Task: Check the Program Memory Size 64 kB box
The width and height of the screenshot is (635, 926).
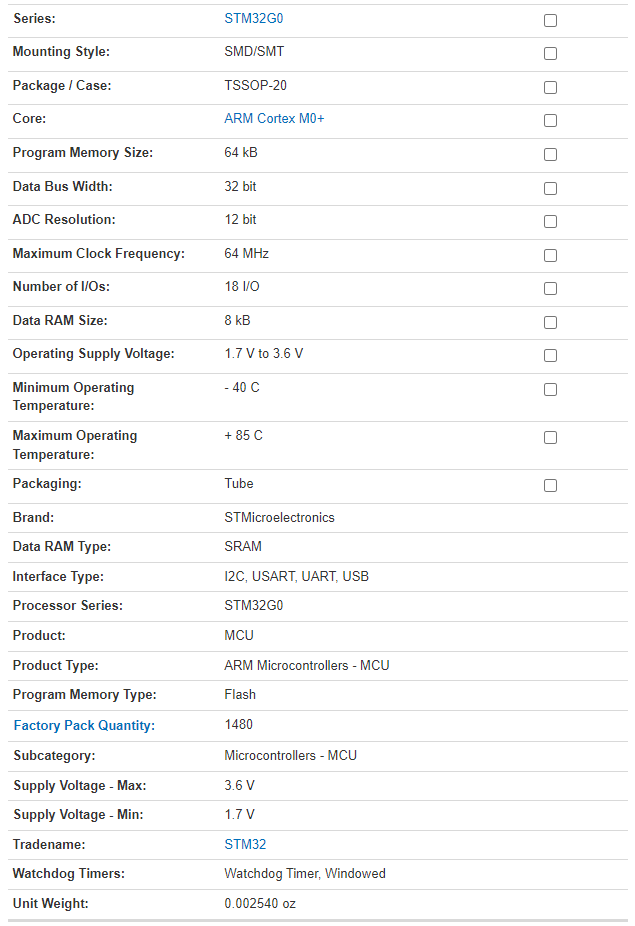Action: pos(550,155)
